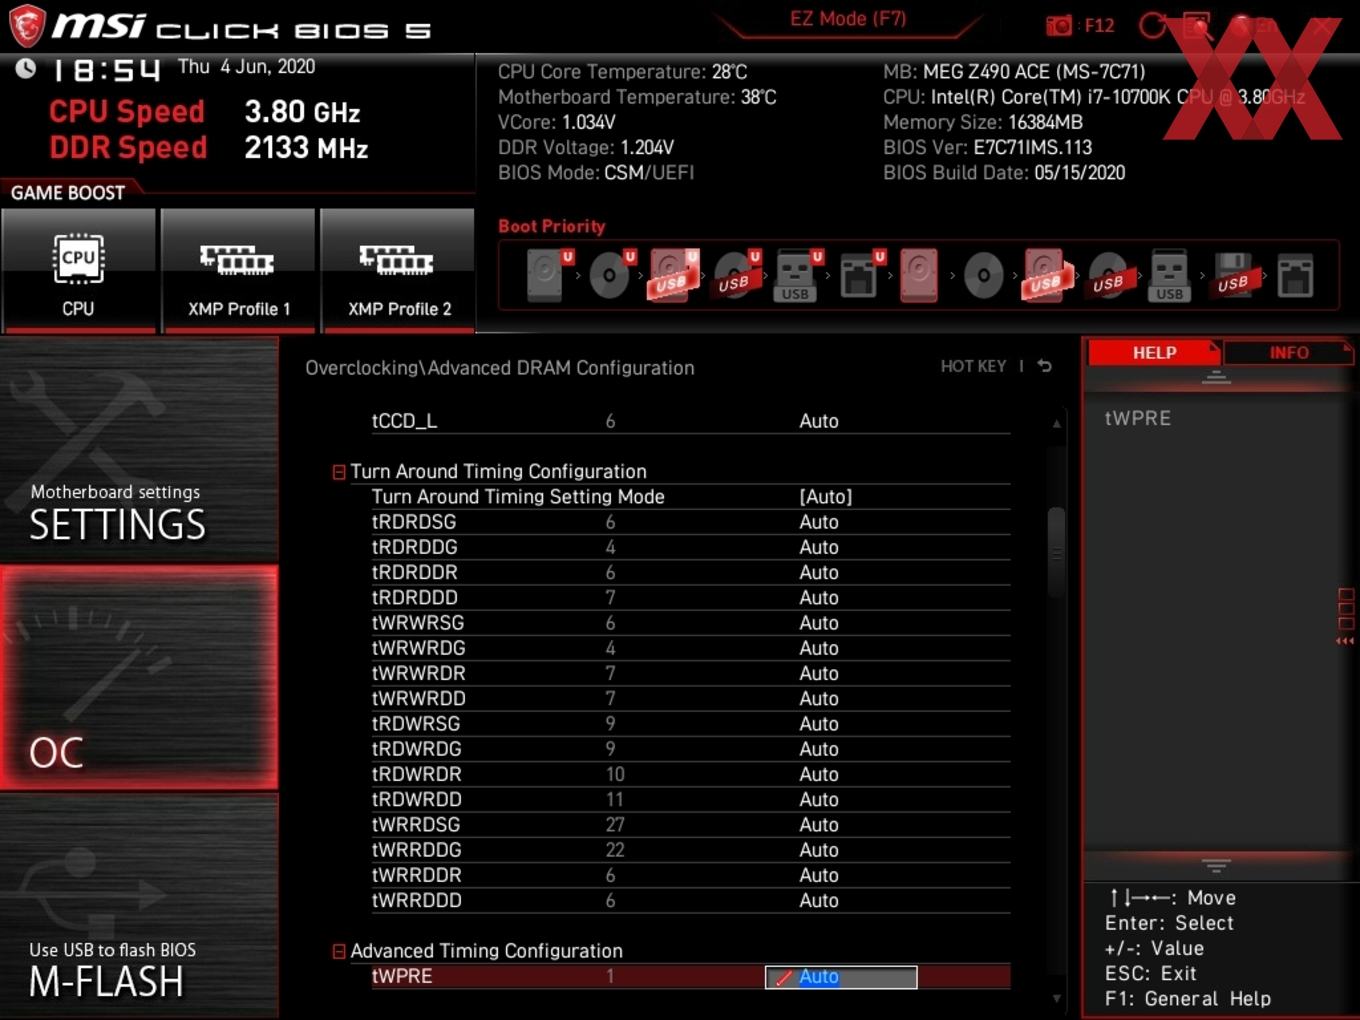
Task: Click the GAME BOOST label
Action: tap(68, 193)
